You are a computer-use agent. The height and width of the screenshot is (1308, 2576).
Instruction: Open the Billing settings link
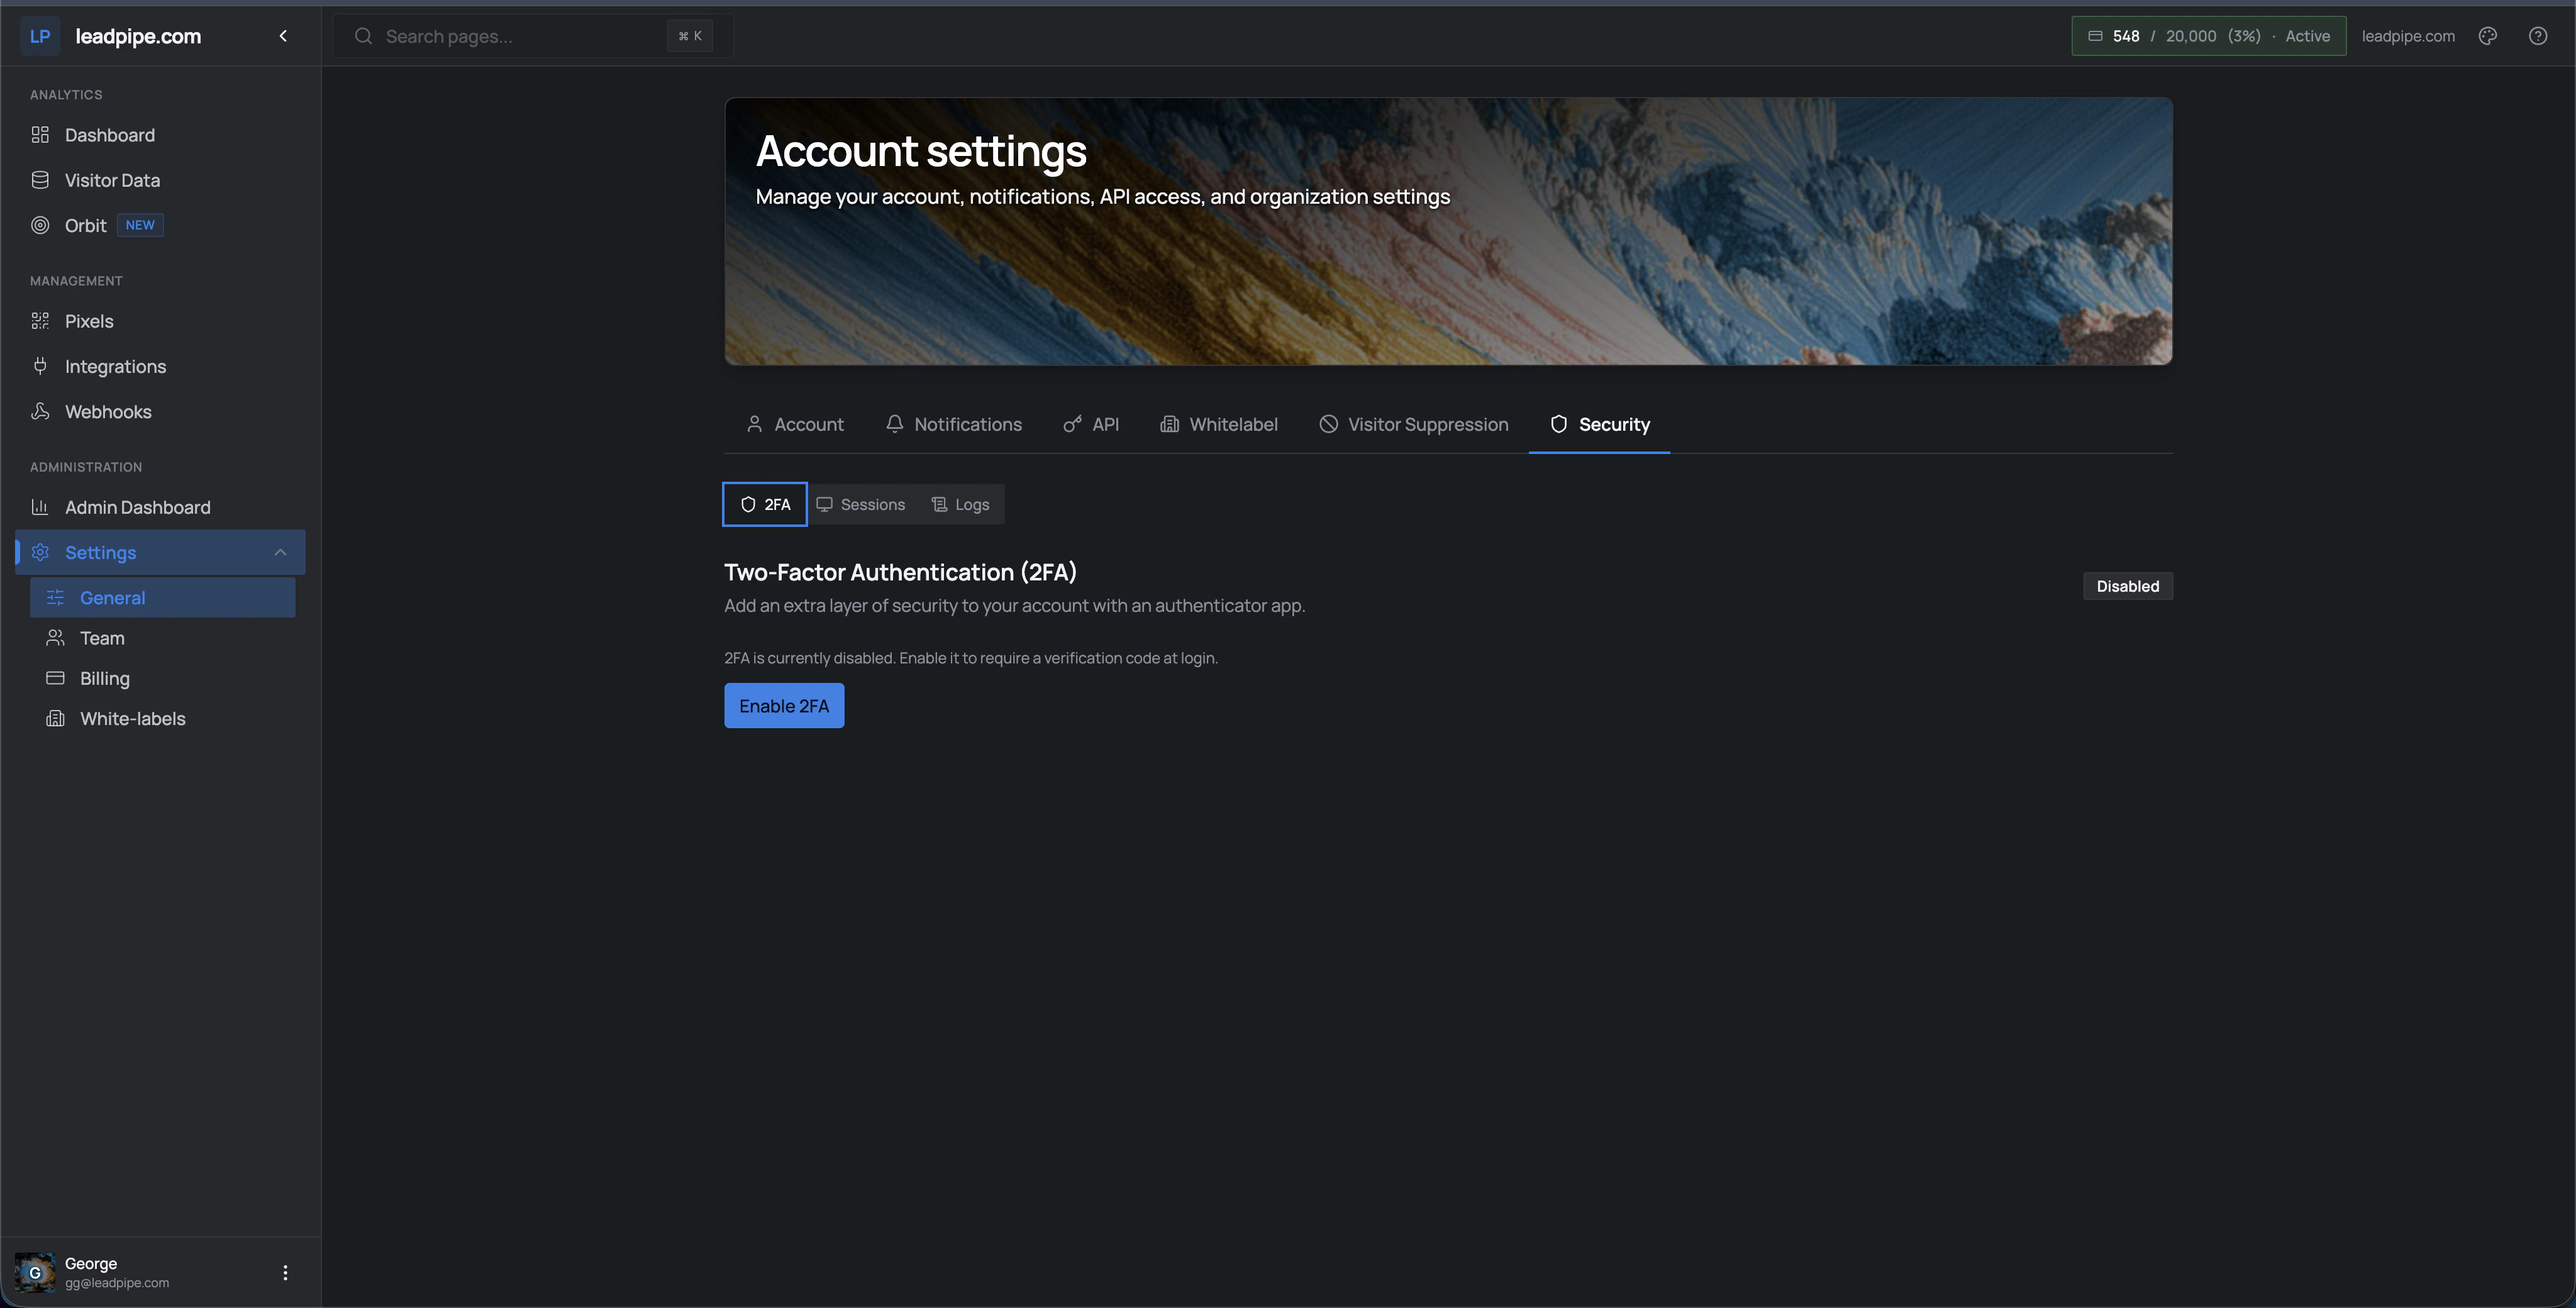tap(104, 678)
